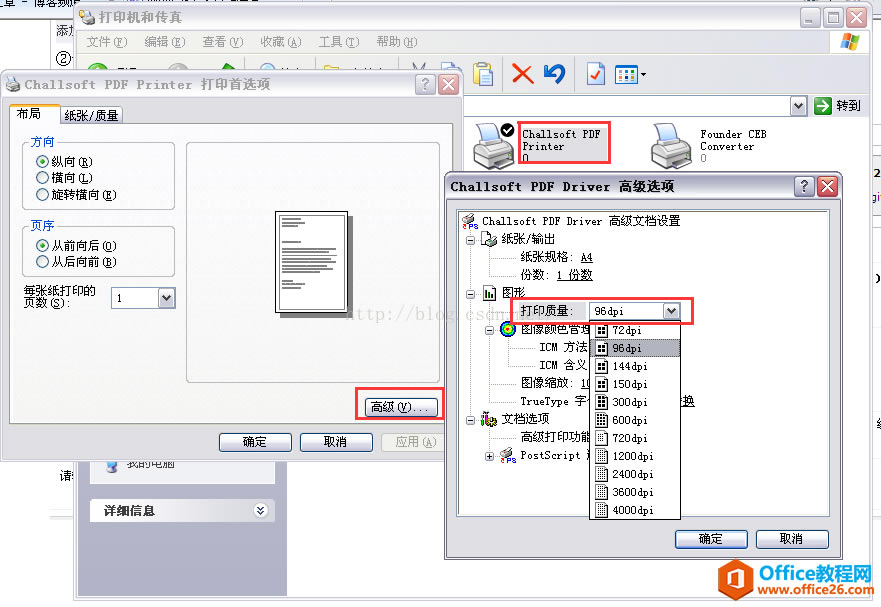Image resolution: width=881 pixels, height=607 pixels.
Task: Expand the PostScript options node
Action: click(489, 456)
